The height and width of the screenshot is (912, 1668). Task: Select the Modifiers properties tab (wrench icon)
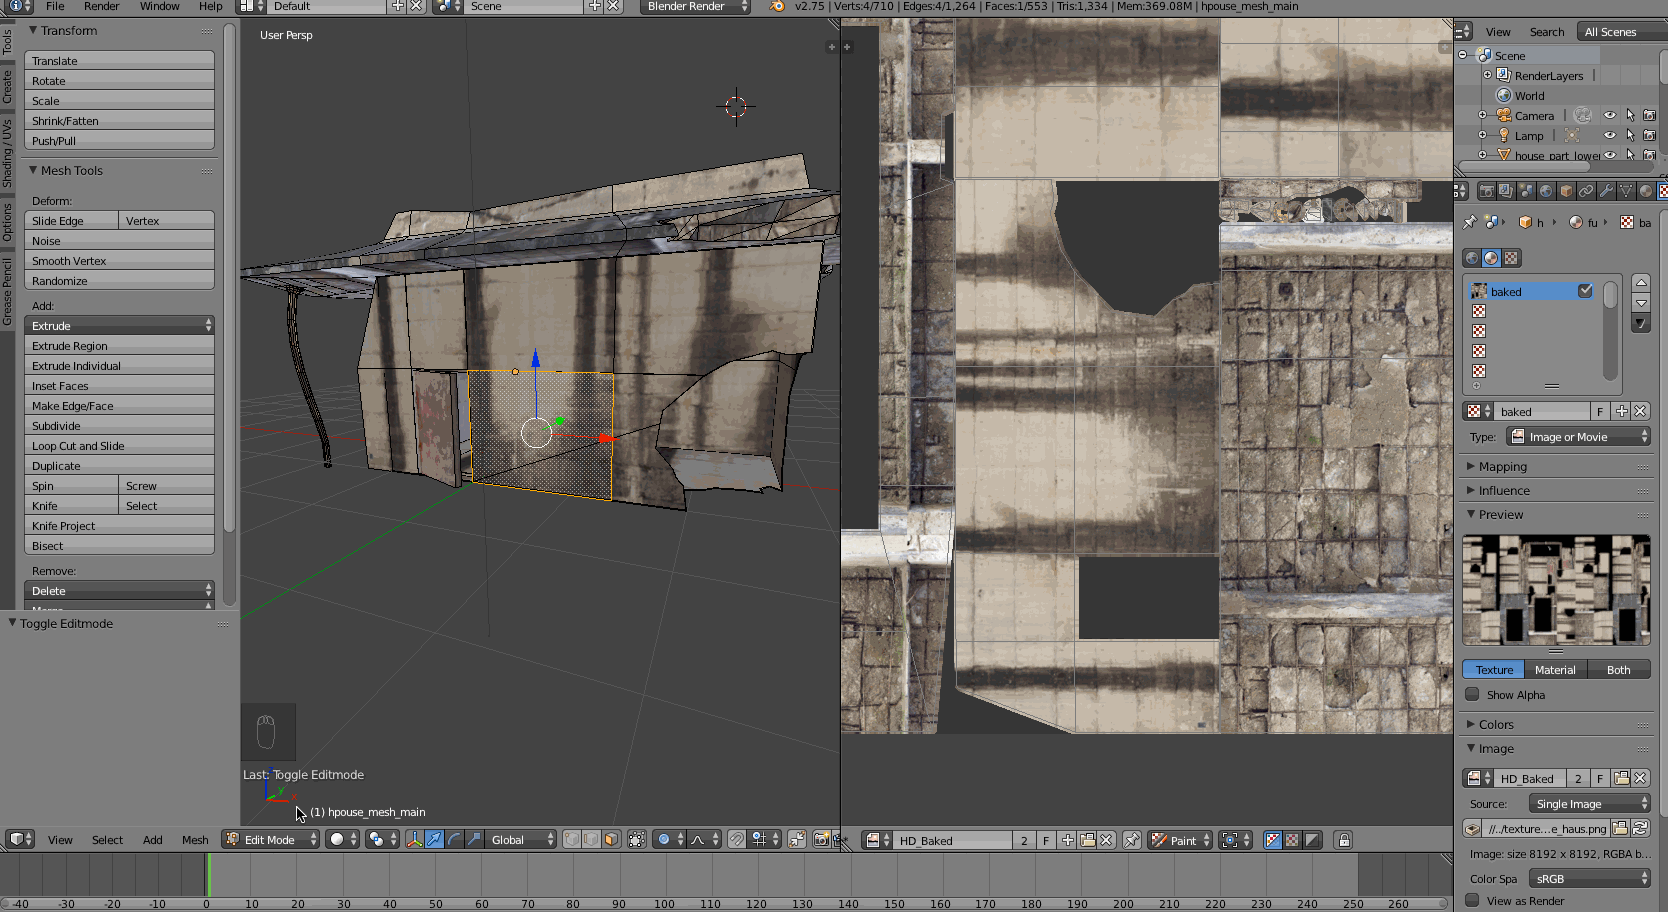(x=1605, y=190)
